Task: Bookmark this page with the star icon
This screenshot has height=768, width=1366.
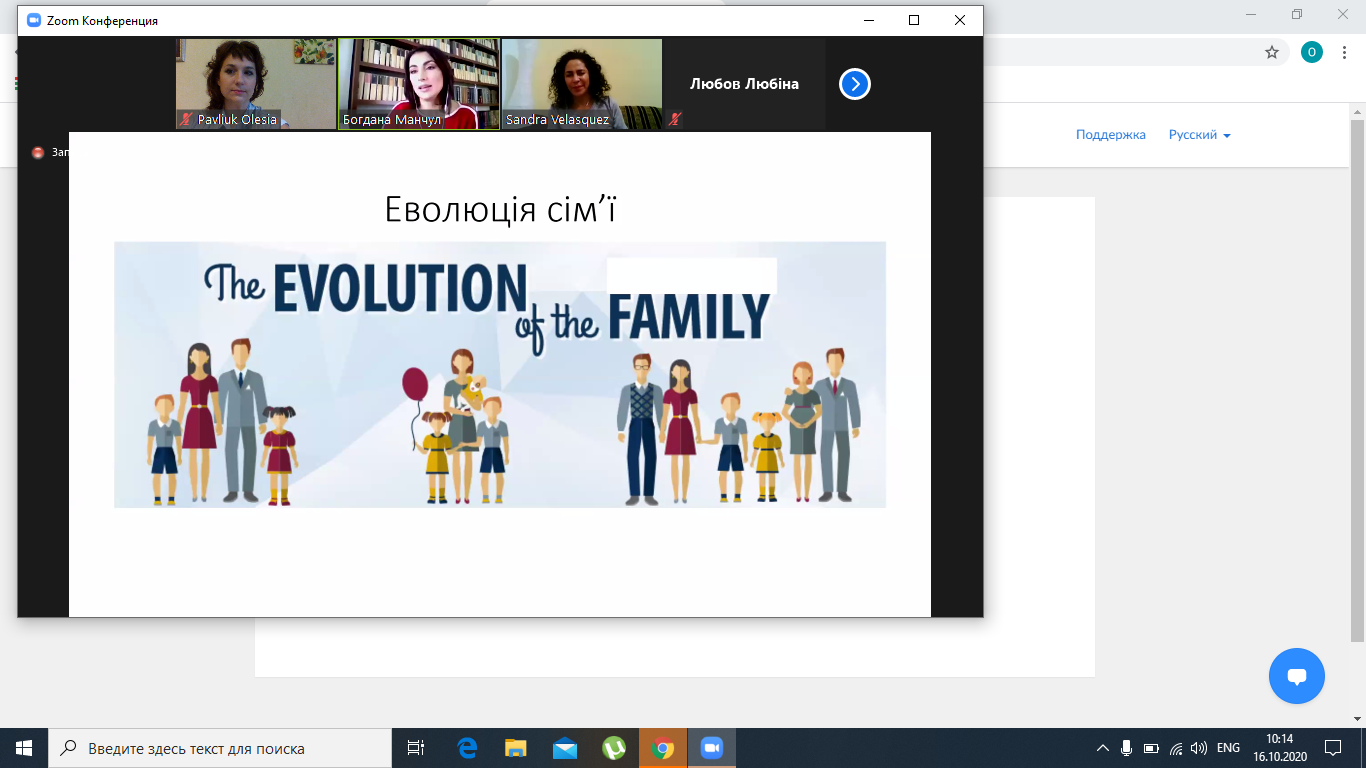Action: (x=1271, y=52)
